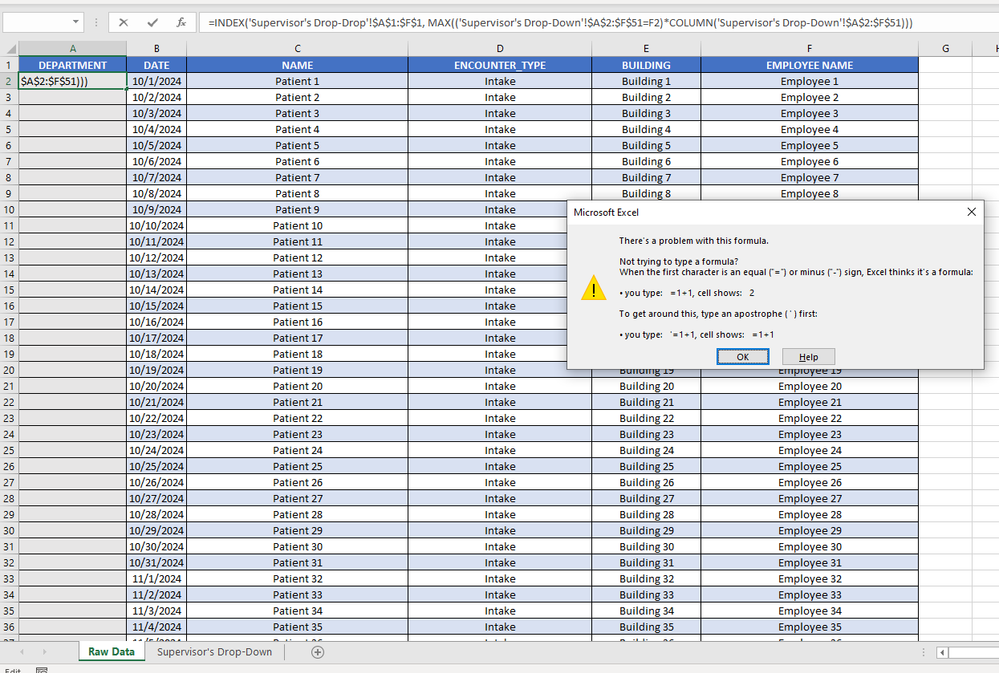Screen dimensions: 999x673
Task: Select column A header
Action: click(x=73, y=48)
